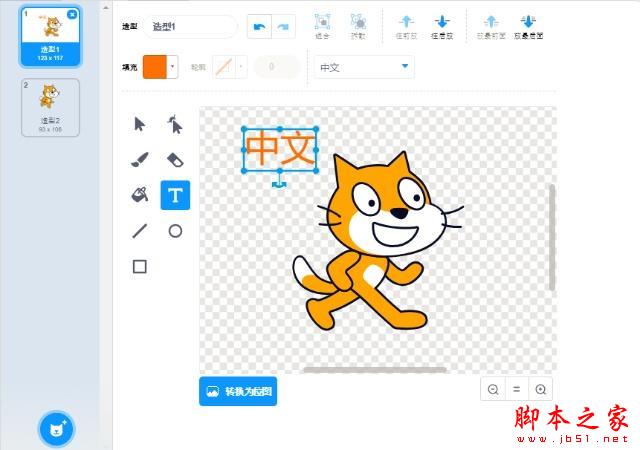
Task: Click the Group icon
Action: coord(322,26)
